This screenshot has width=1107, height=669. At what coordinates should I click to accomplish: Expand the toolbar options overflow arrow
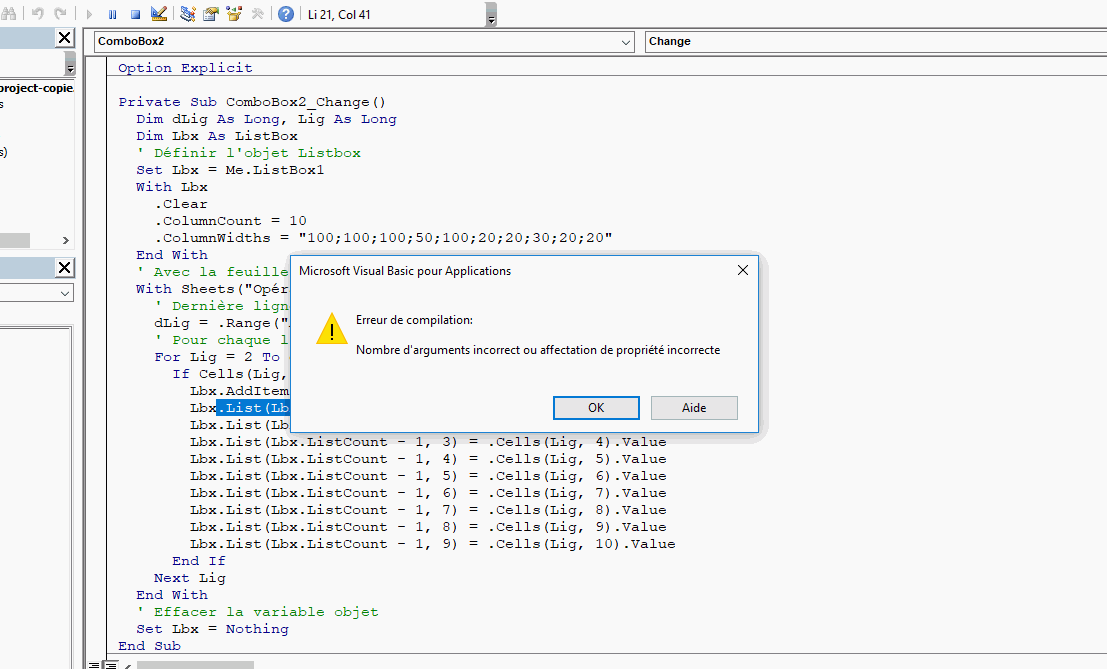coord(491,17)
